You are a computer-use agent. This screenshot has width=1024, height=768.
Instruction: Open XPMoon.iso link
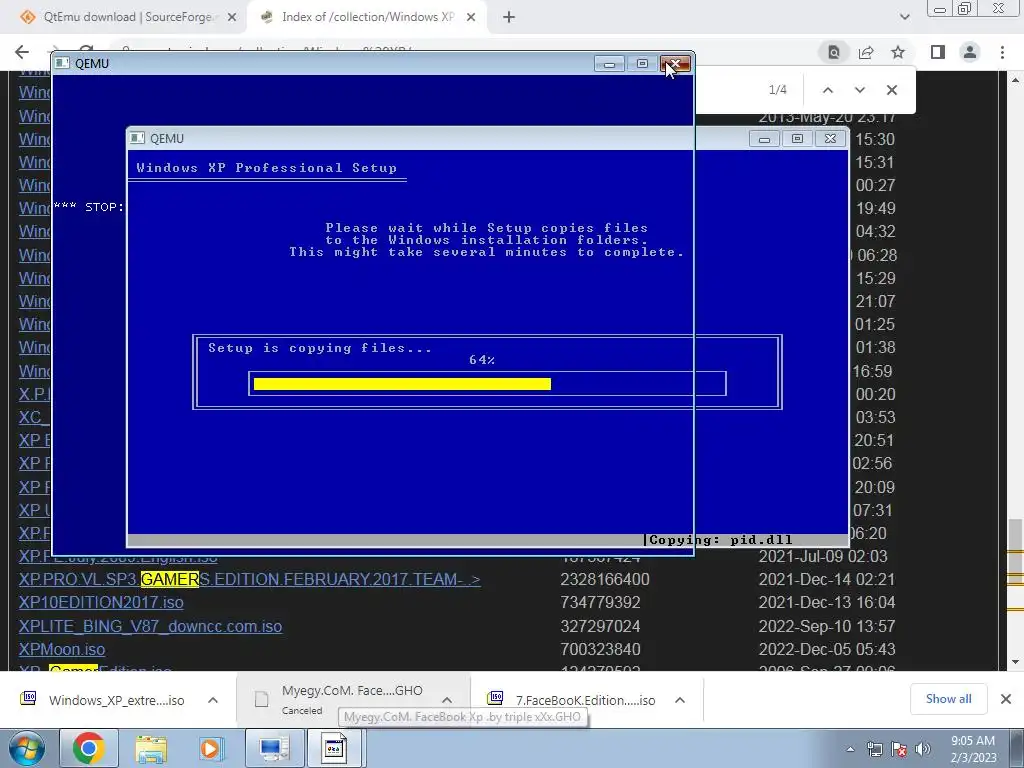coord(62,649)
